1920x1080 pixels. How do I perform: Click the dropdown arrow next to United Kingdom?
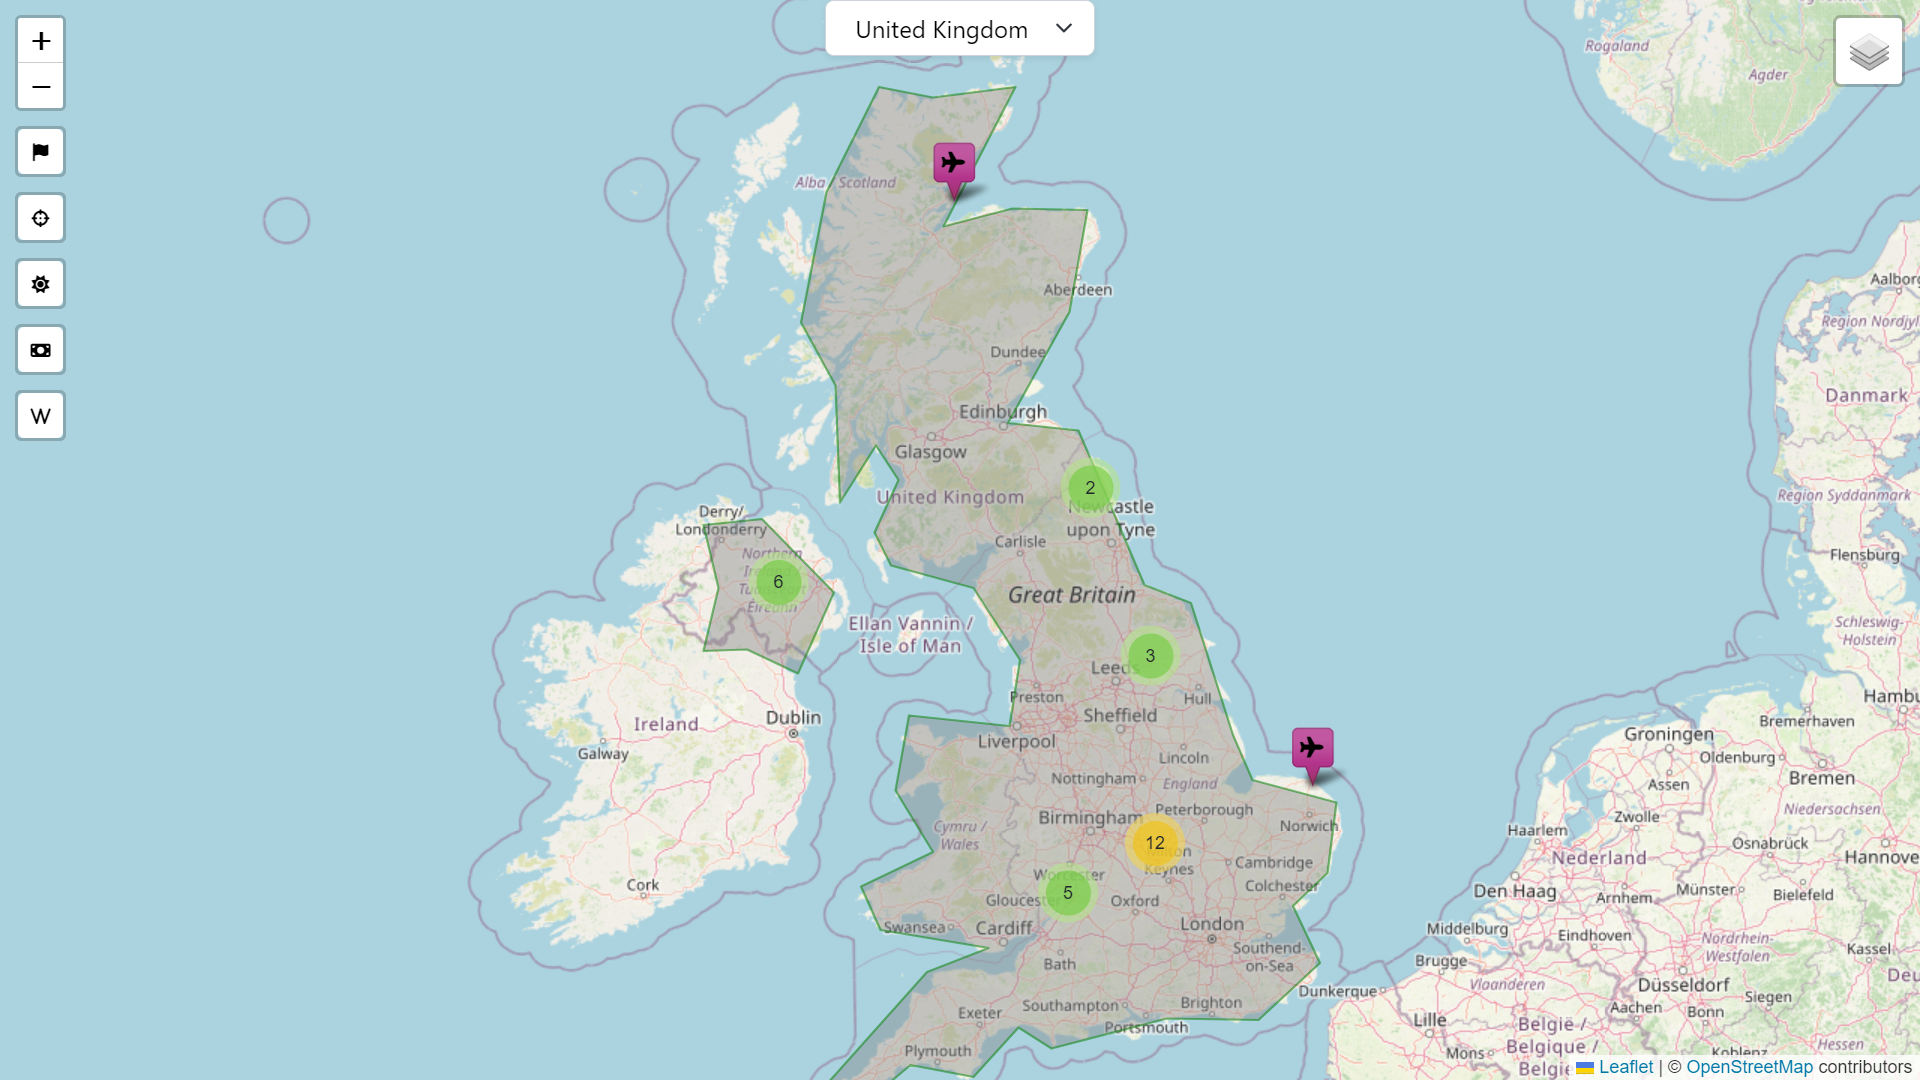coord(1063,29)
